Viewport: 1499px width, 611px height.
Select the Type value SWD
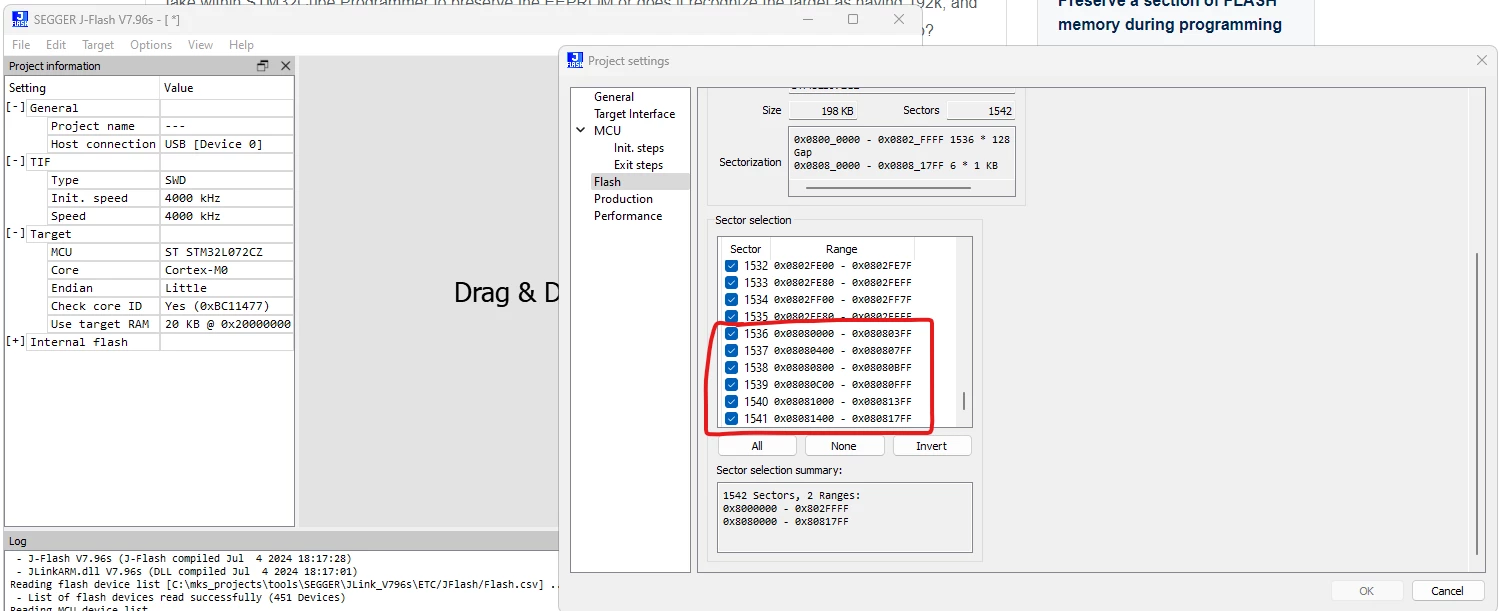227,180
